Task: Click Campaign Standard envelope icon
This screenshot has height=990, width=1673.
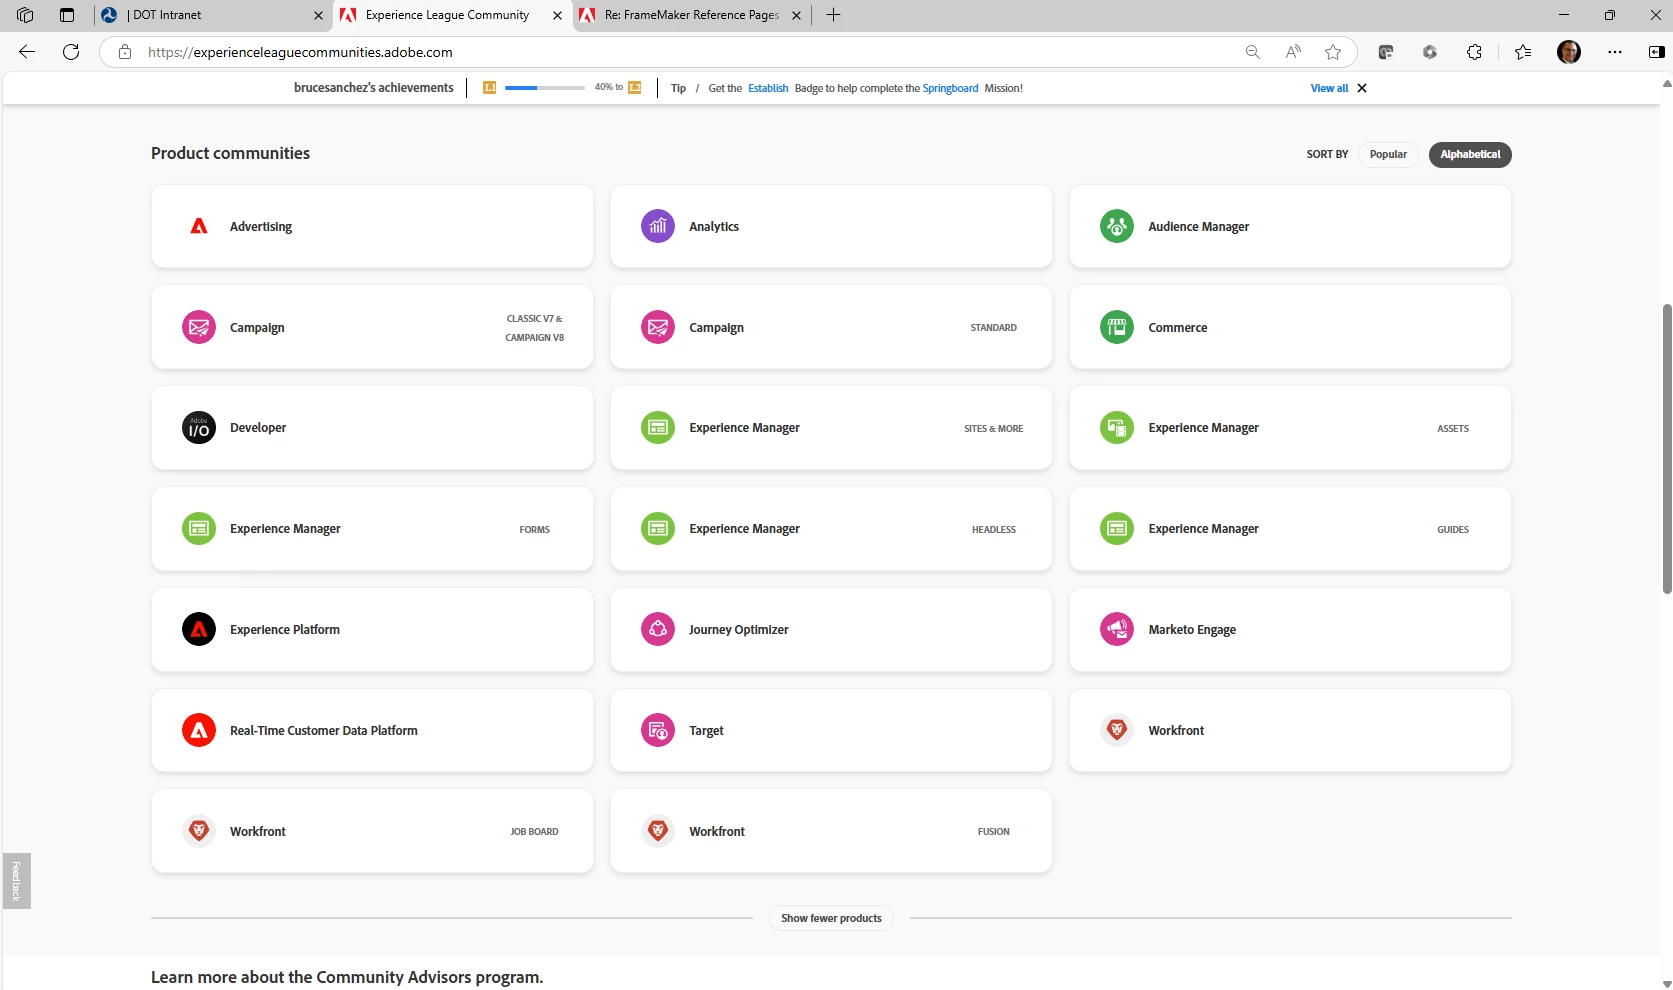Action: [658, 327]
